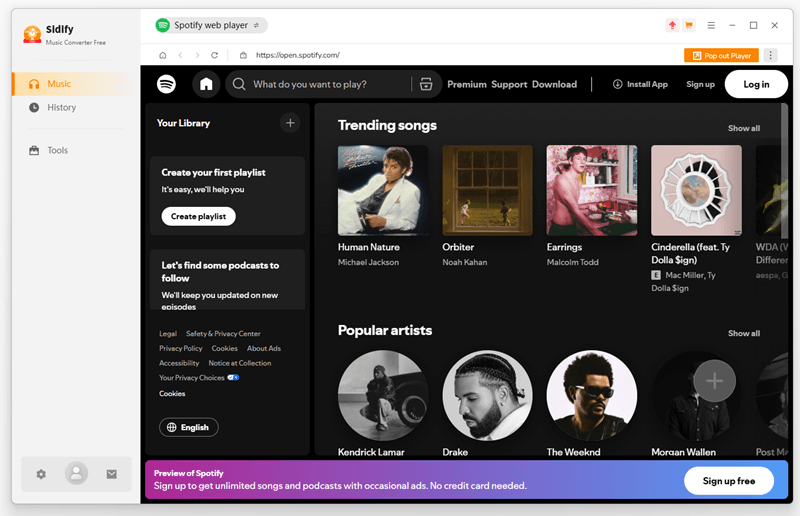
Task: Open the Human Nature album thumbnail
Action: [383, 190]
